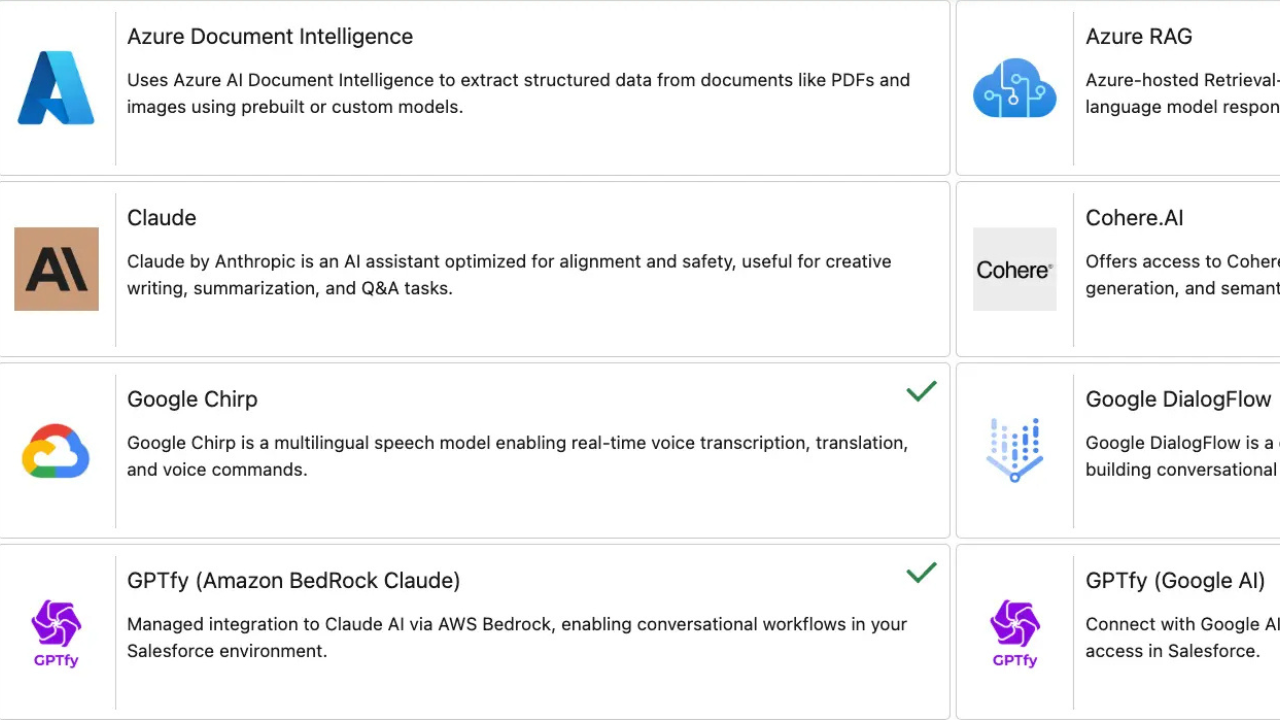The image size is (1280, 720).
Task: Select the Google Chirp title
Action: coord(192,399)
